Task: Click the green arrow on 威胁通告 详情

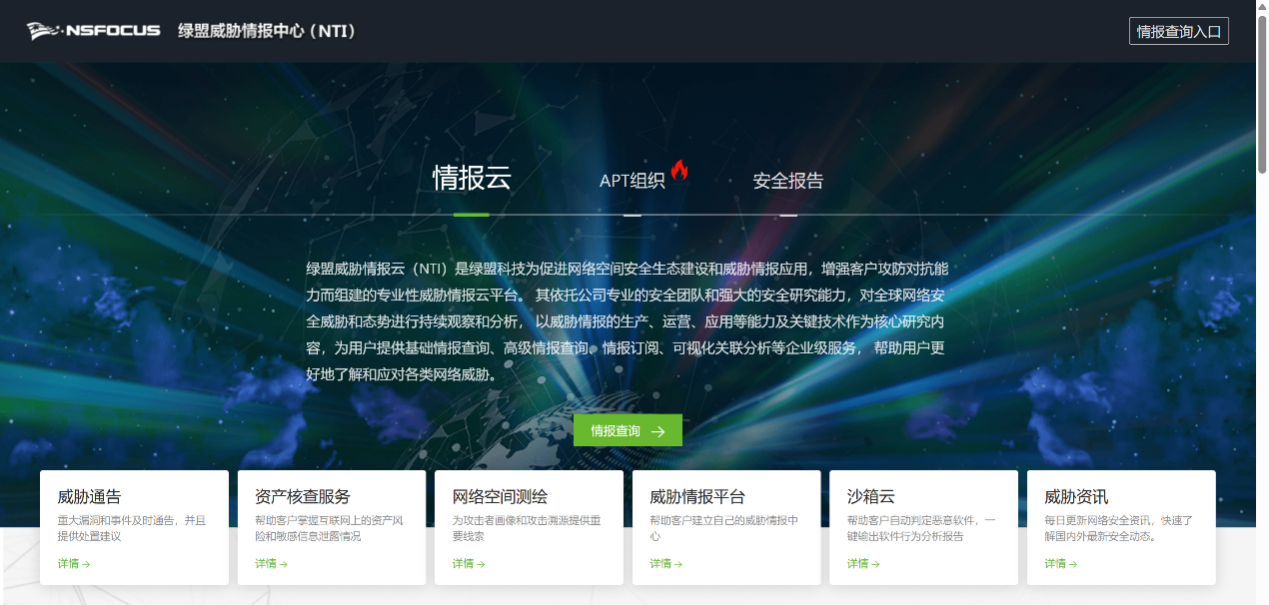Action: 84,563
